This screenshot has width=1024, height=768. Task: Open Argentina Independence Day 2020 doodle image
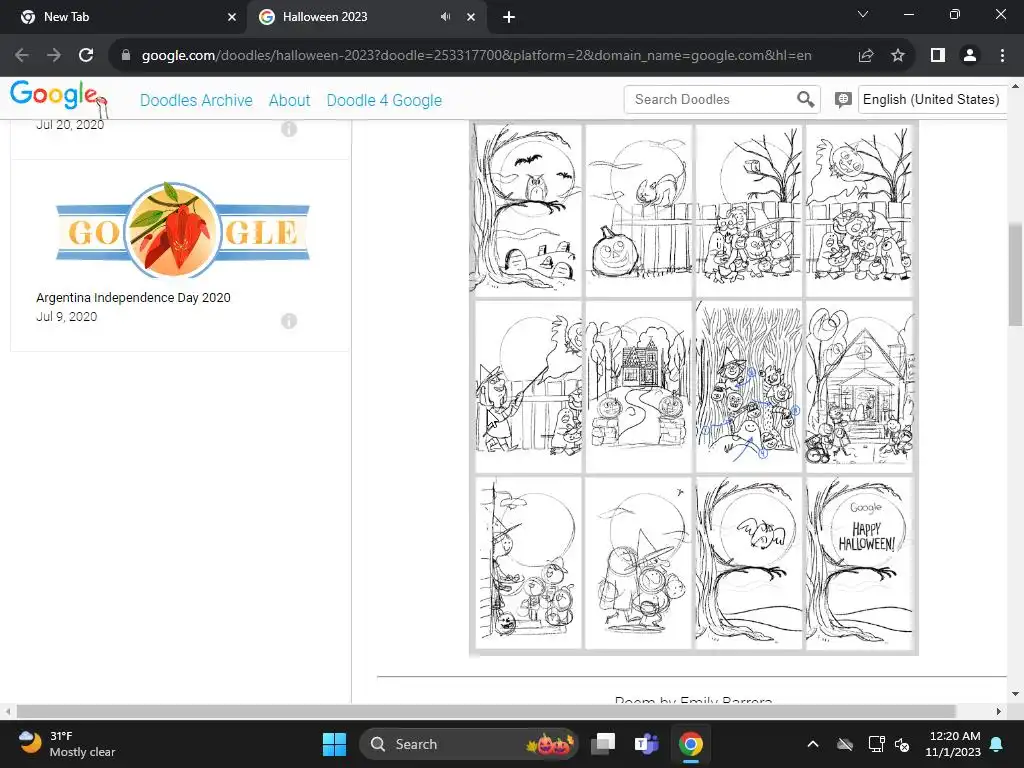click(182, 230)
